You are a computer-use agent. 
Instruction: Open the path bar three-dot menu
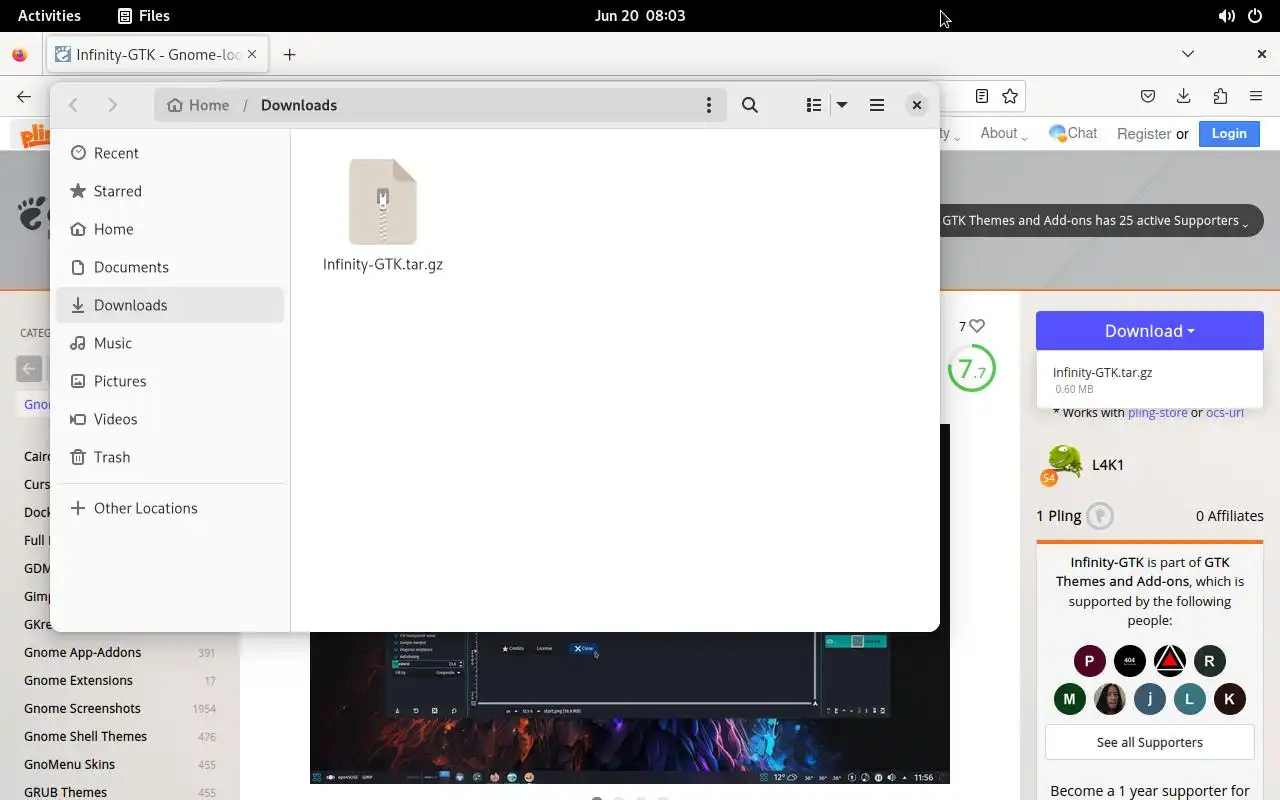point(709,105)
